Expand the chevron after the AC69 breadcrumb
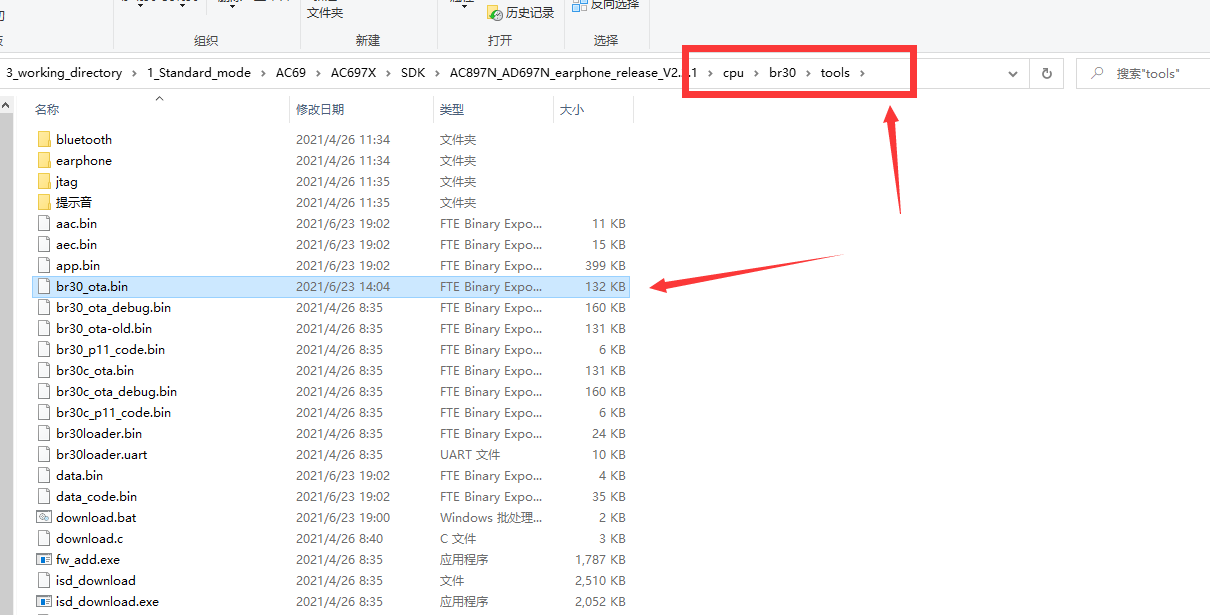Screen dimensions: 1210x615 point(318,73)
